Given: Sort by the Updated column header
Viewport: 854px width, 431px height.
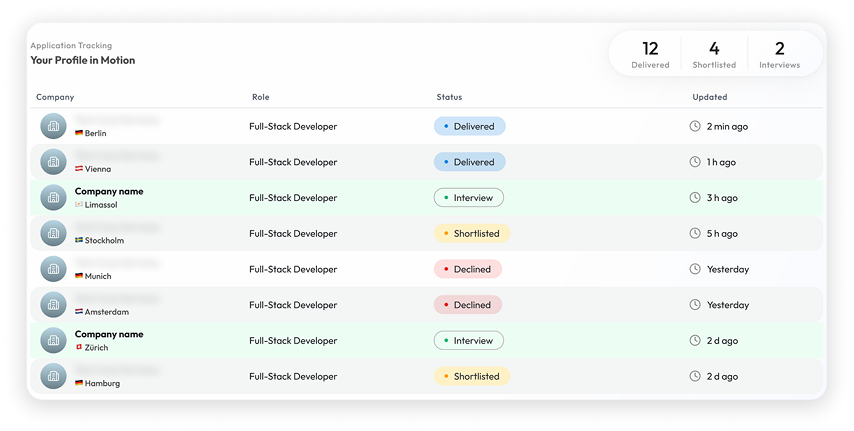Looking at the screenshot, I should click(710, 97).
